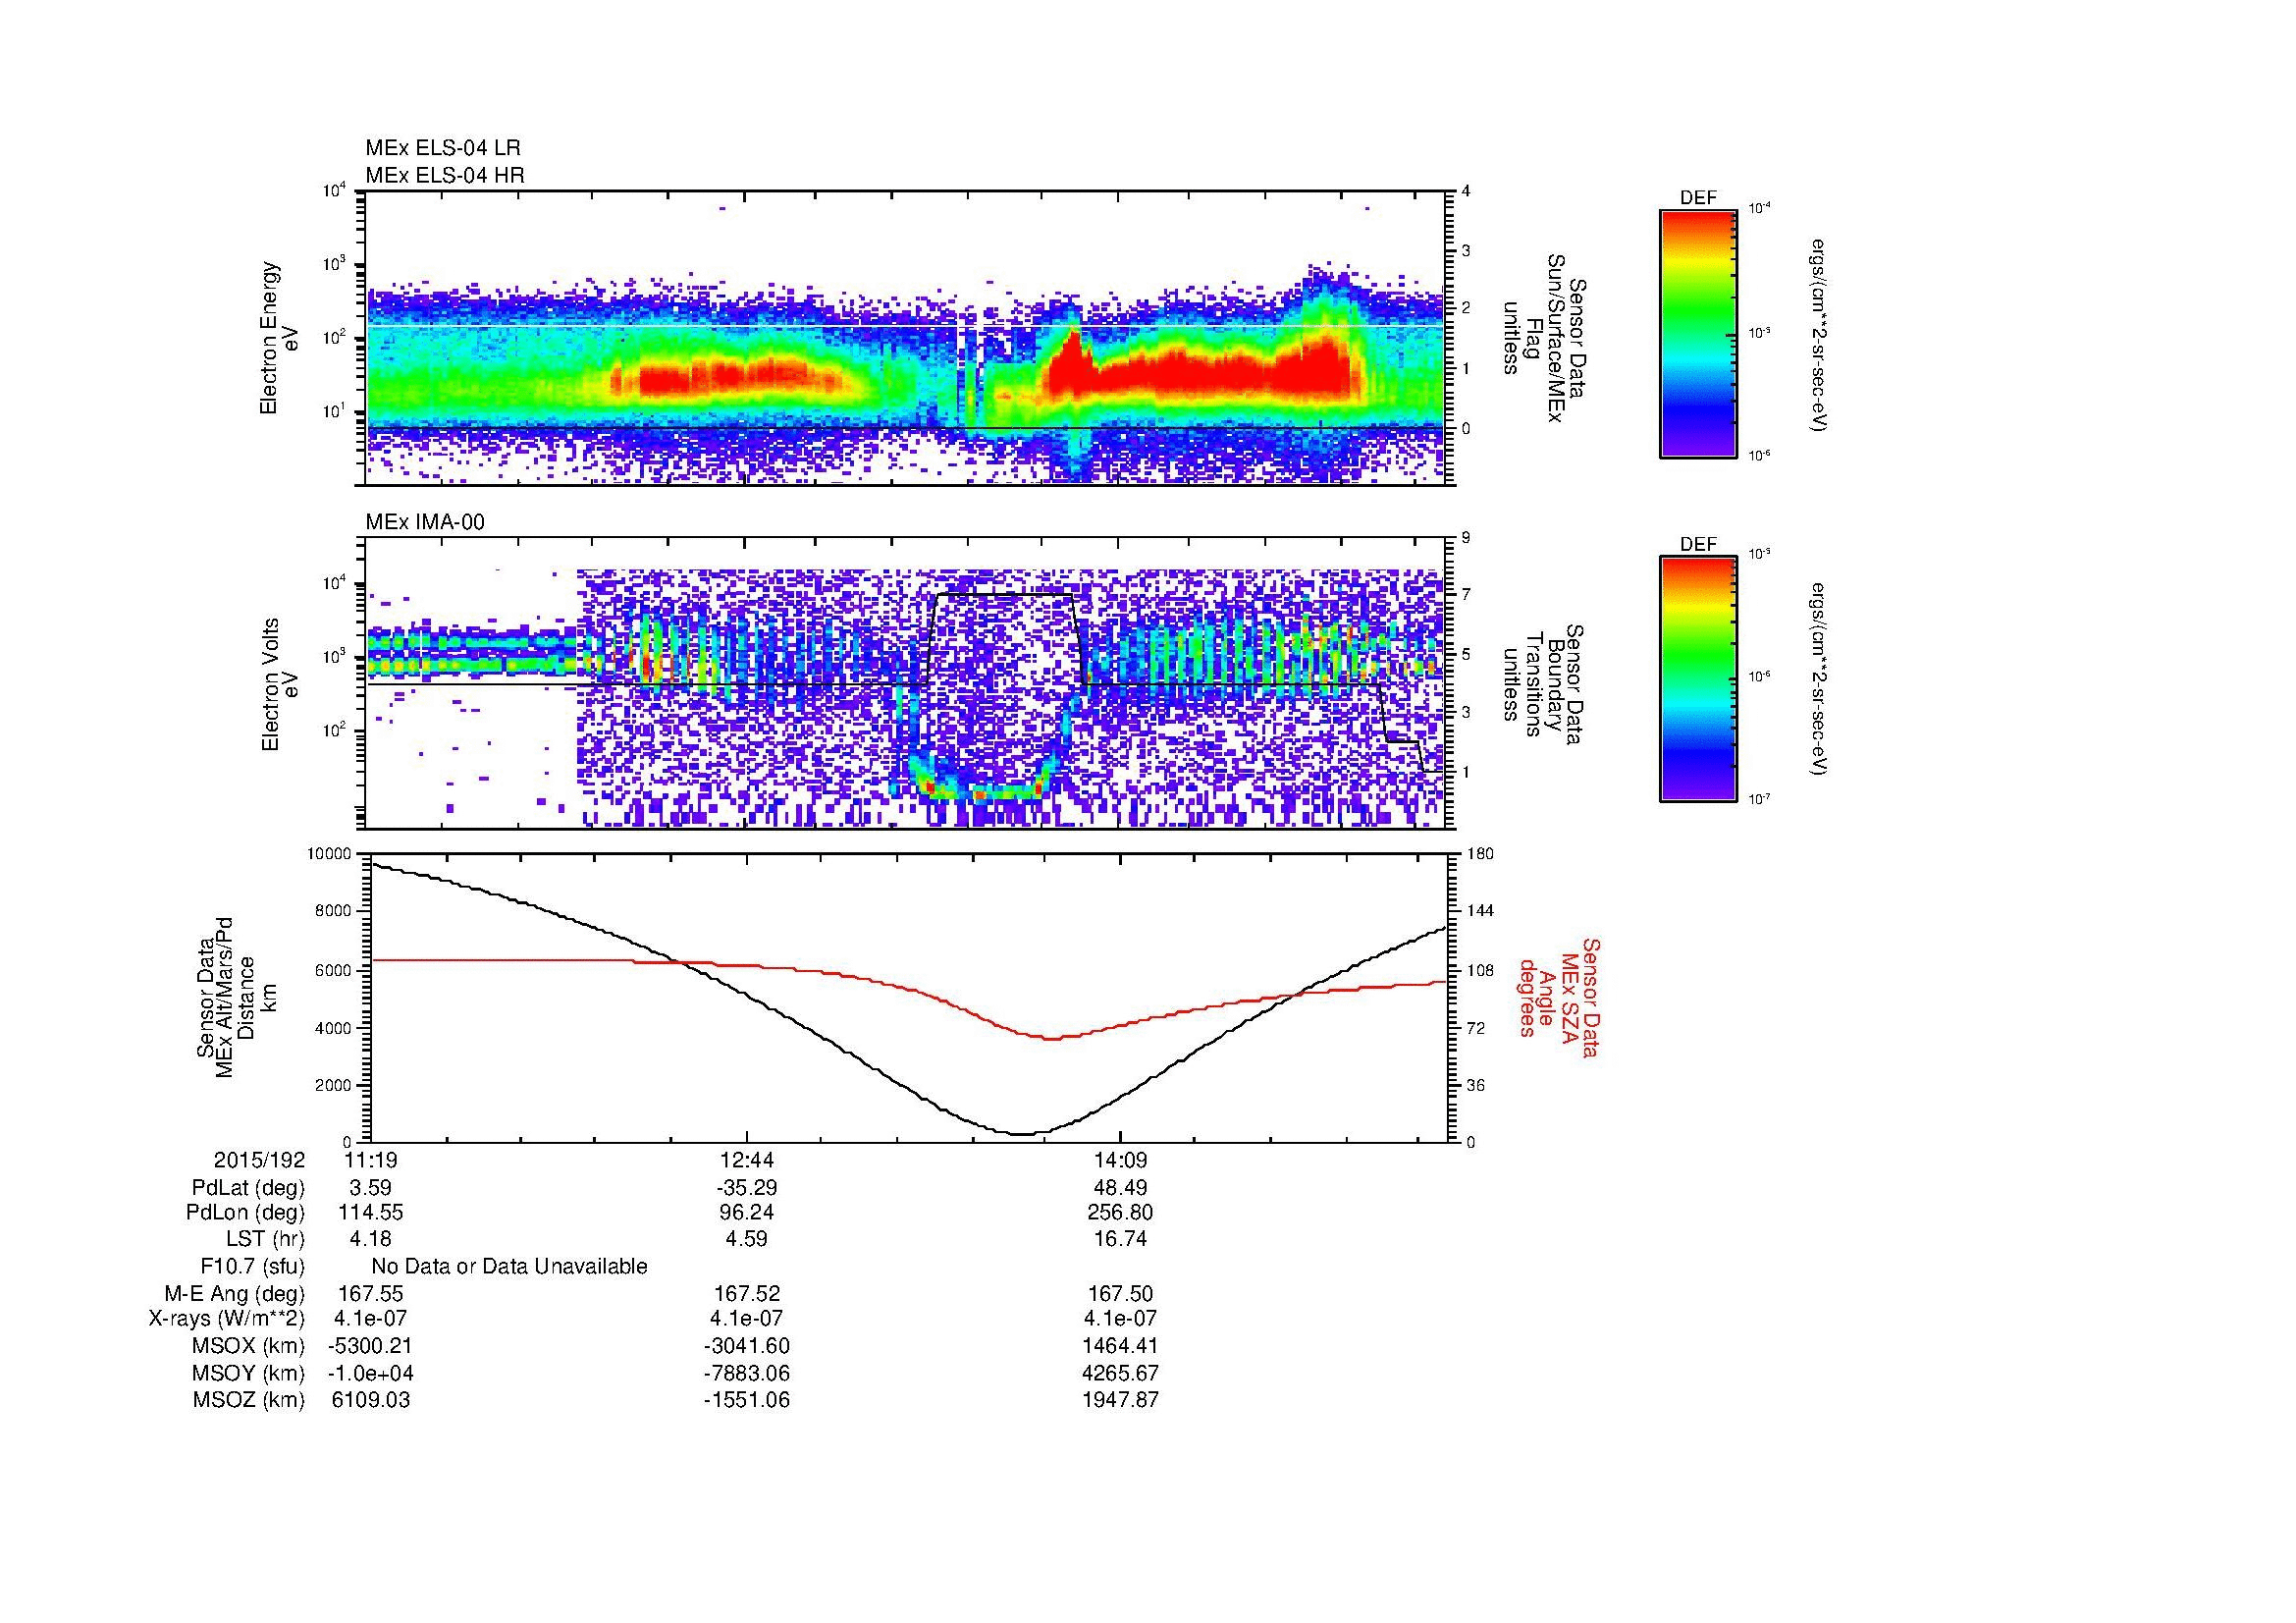
Task: Click the 'MEx ELS-04 LR' title label
Action: tap(443, 148)
